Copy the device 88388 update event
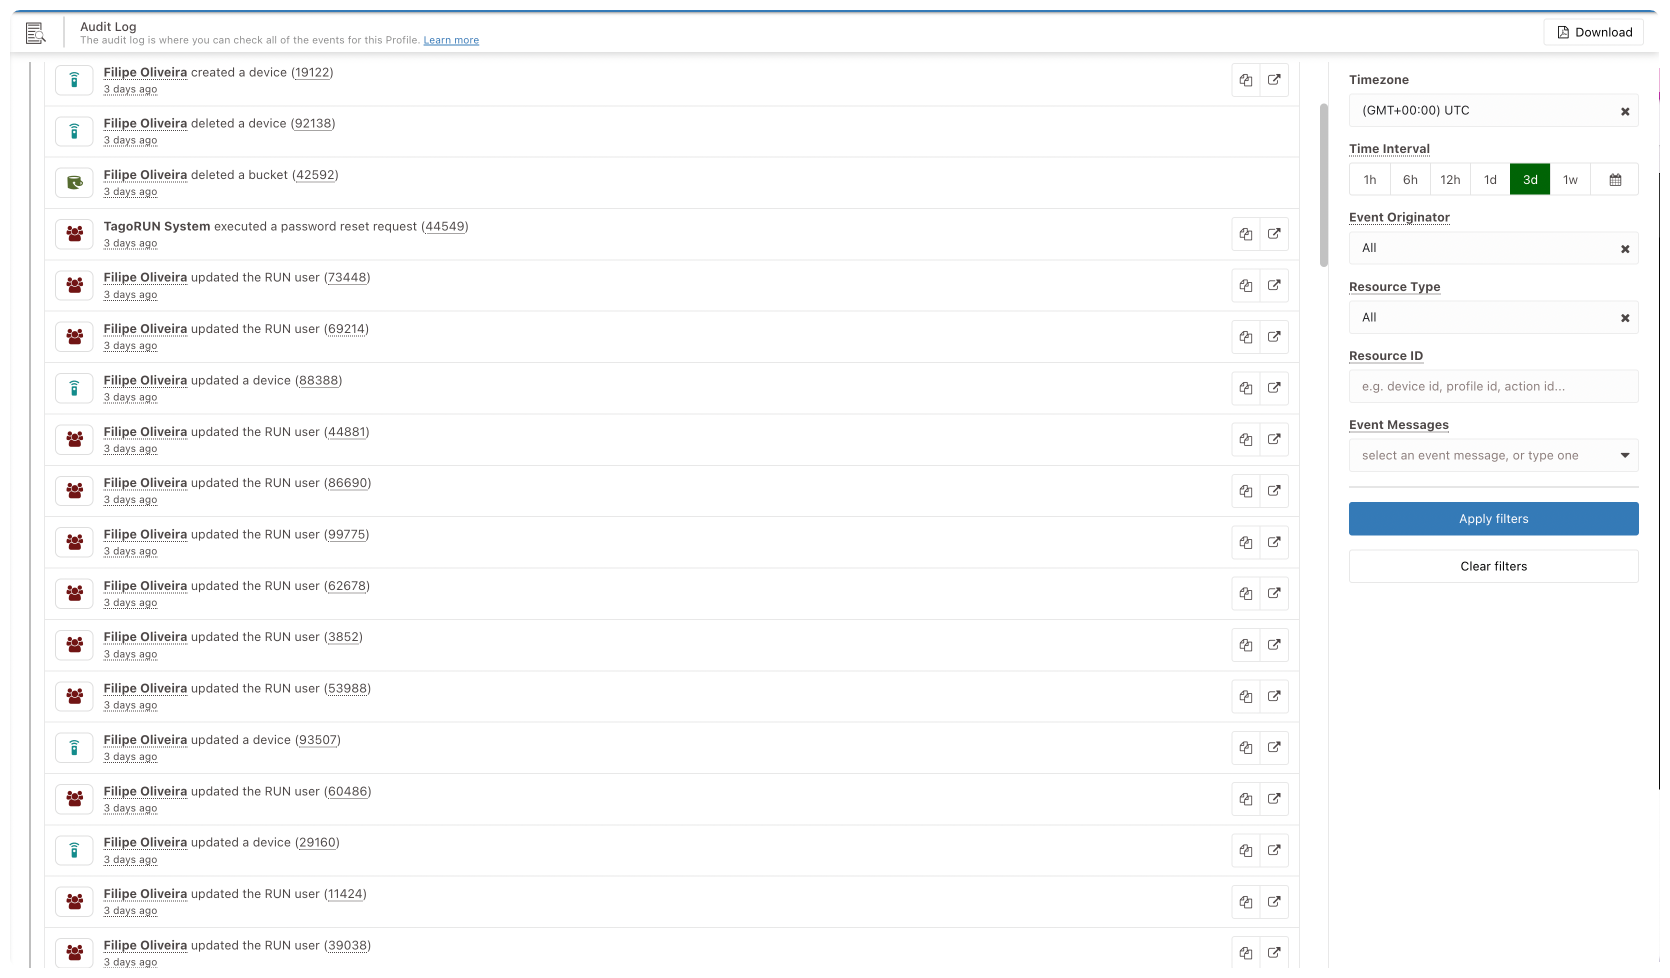Viewport: 1670px width, 978px height. [1246, 388]
